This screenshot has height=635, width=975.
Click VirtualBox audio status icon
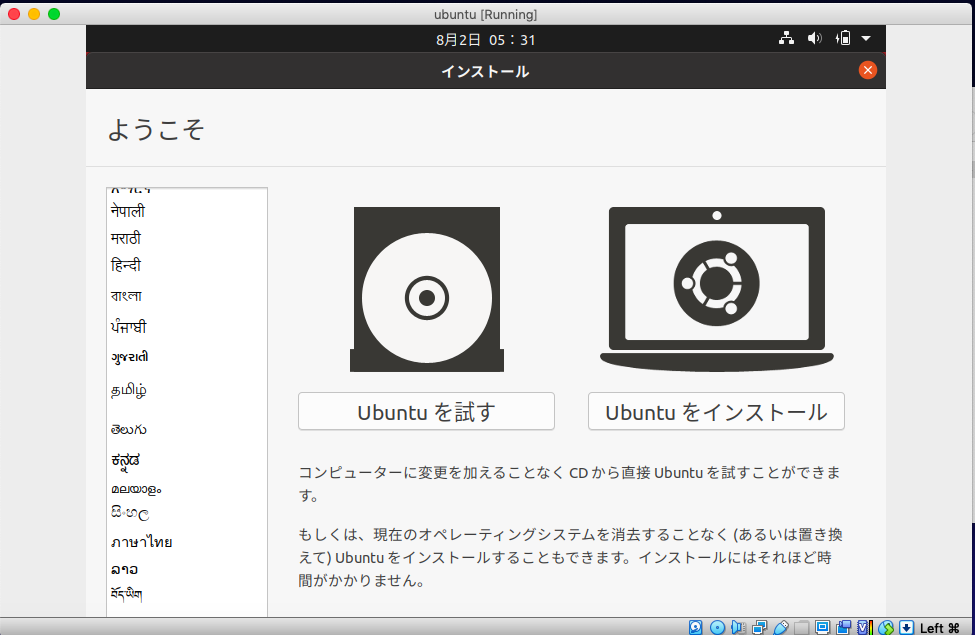pyautogui.click(x=738, y=628)
